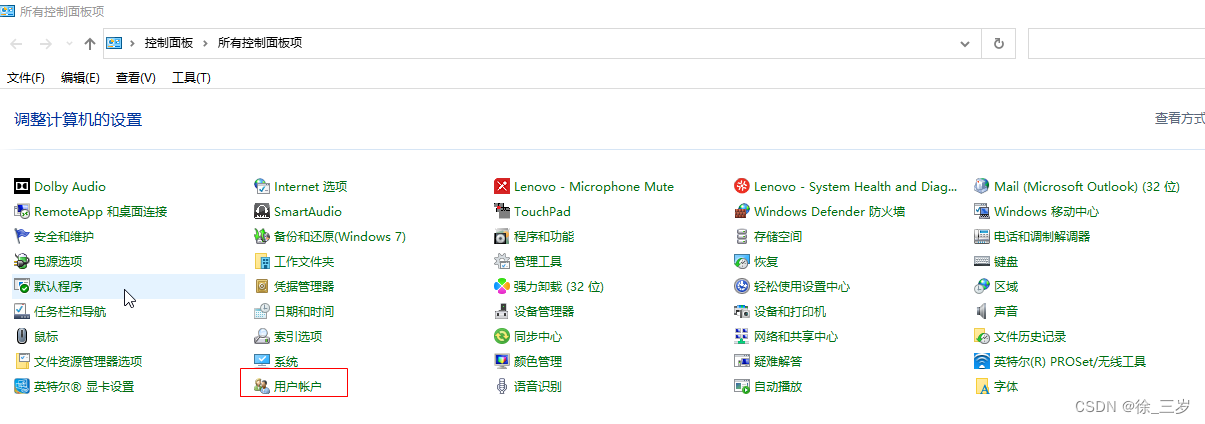
Task: Open the 电话和调制解调器 link
Action: (x=1042, y=236)
